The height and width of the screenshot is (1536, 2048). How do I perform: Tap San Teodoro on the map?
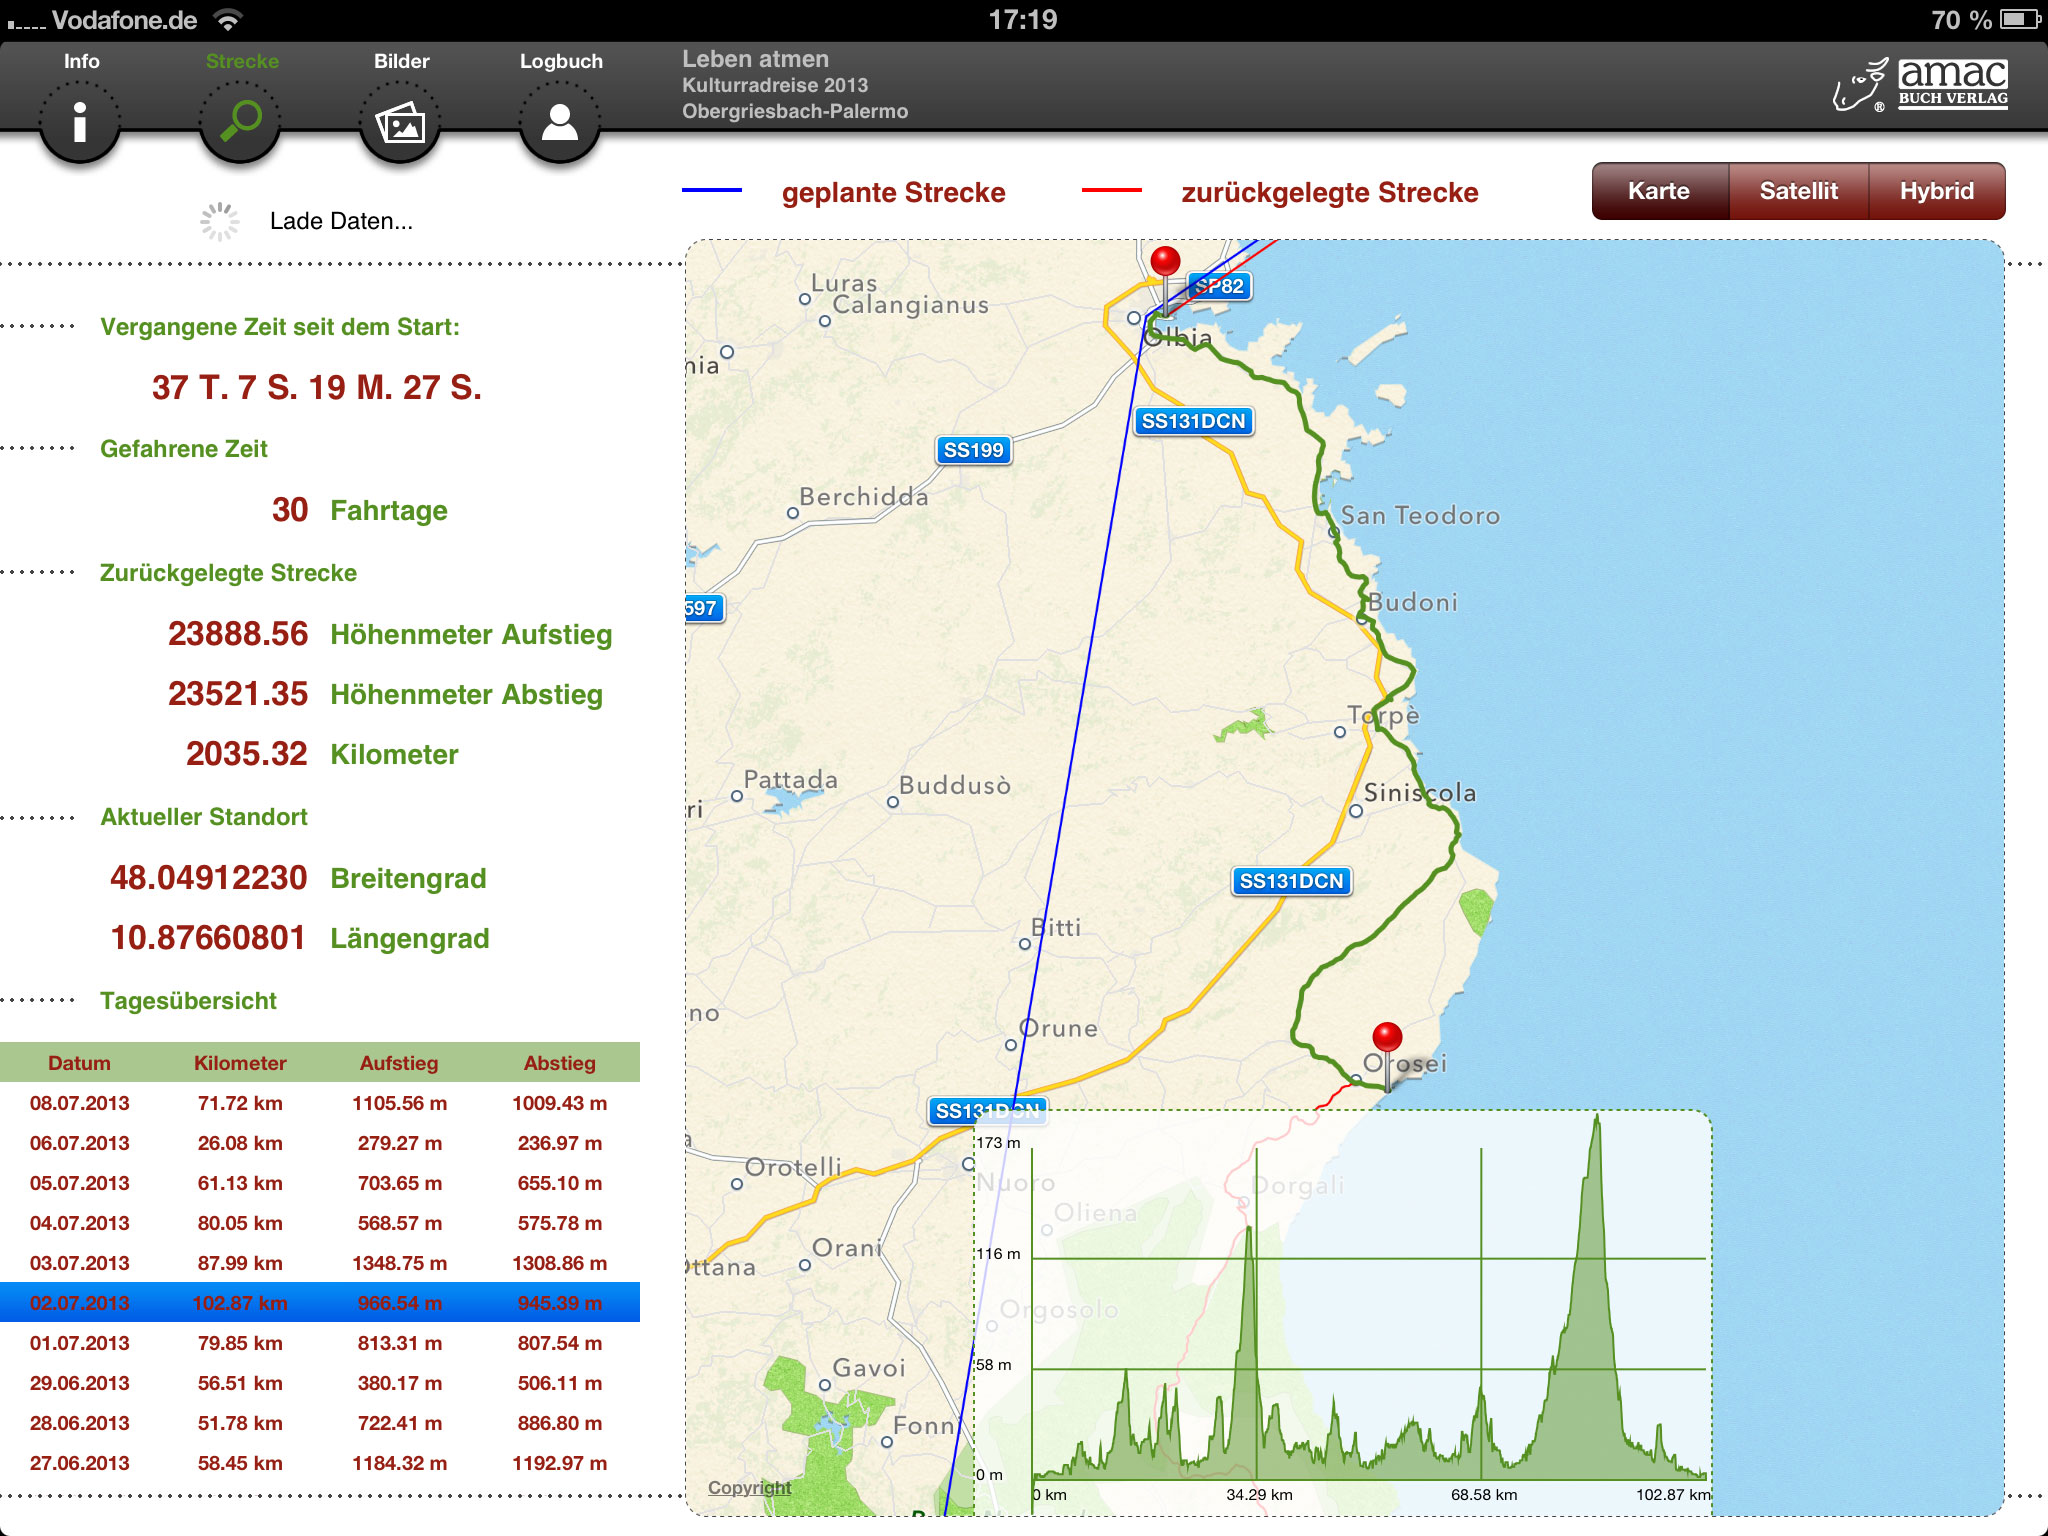[1420, 516]
